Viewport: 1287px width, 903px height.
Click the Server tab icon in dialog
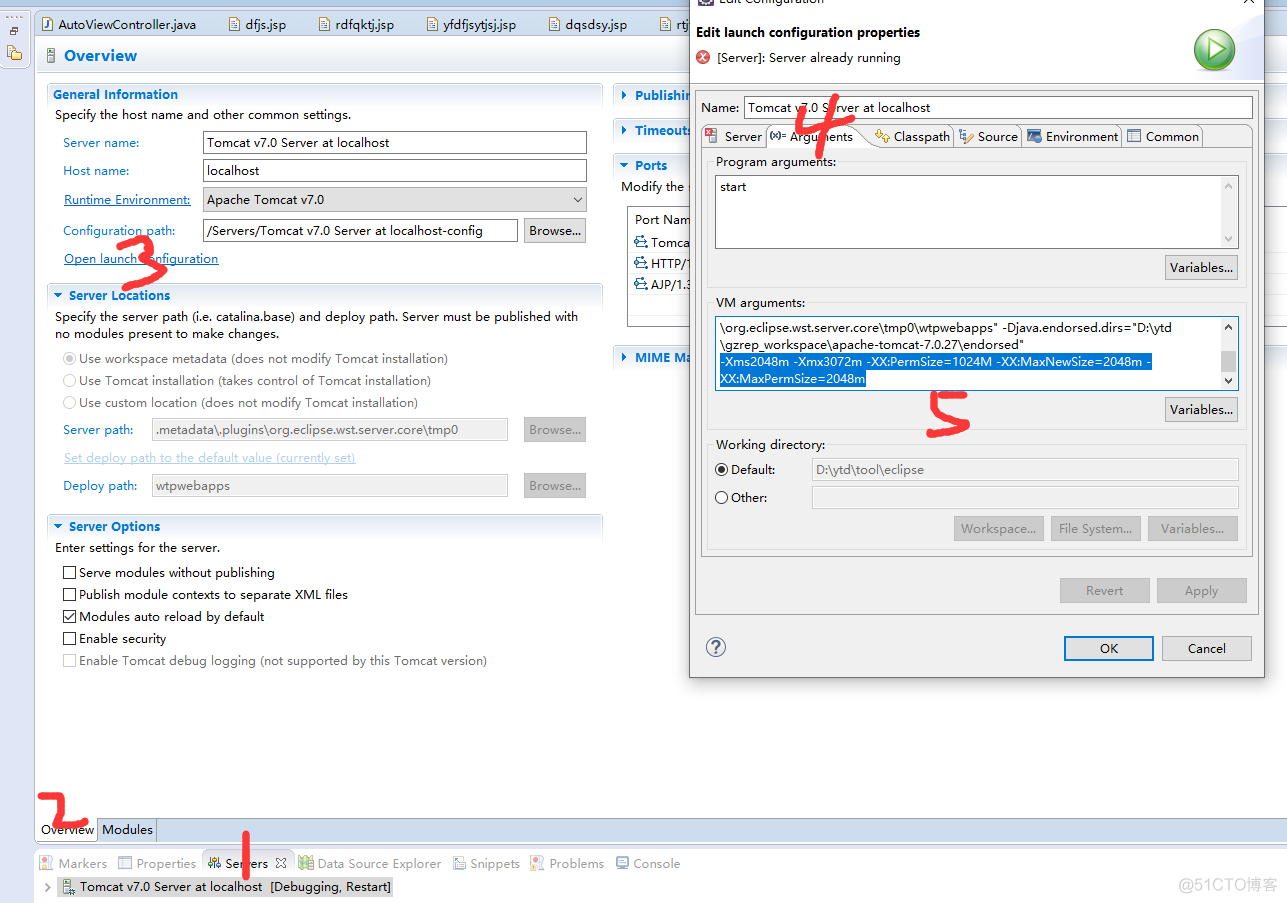point(713,136)
